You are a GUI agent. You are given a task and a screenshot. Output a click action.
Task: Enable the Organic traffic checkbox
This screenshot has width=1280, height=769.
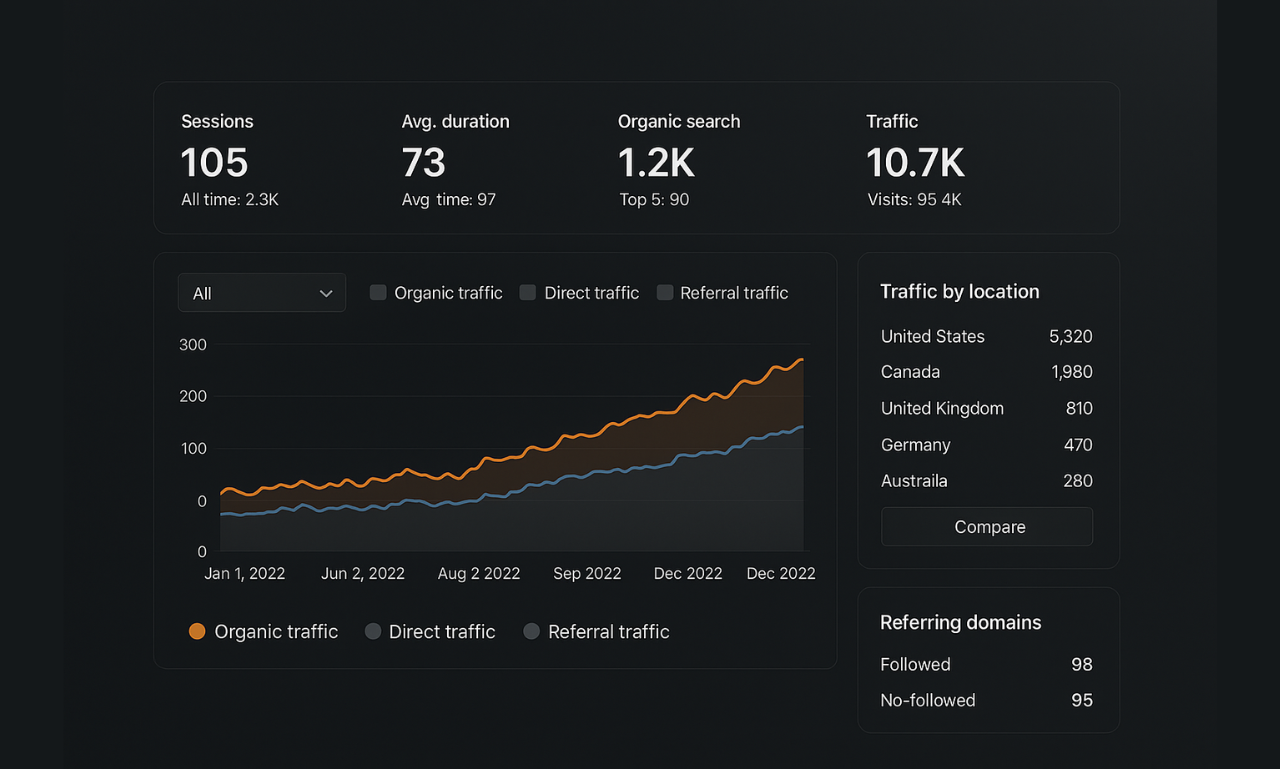(x=378, y=293)
